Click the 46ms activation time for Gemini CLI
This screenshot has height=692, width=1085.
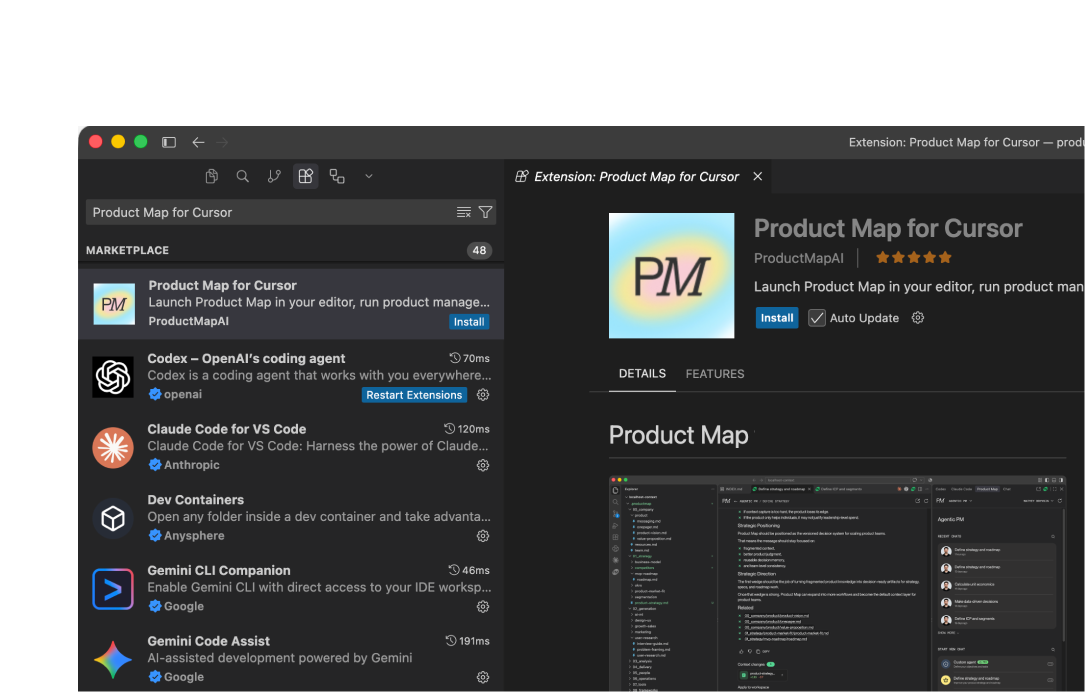point(469,570)
